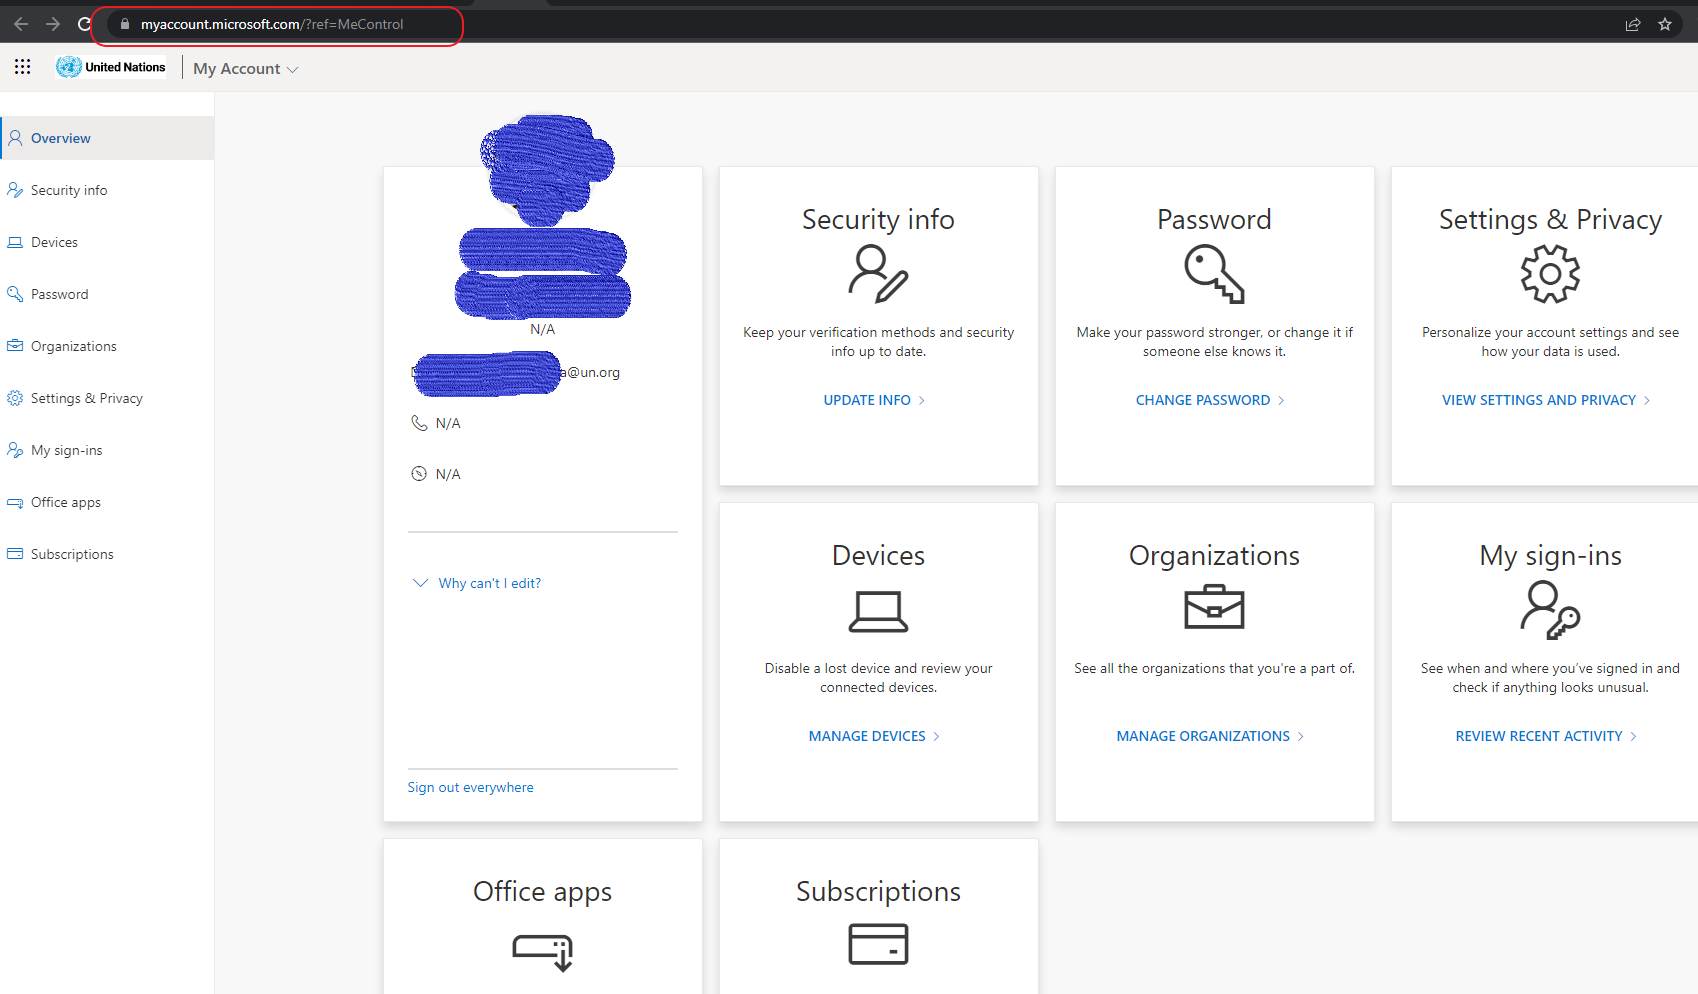1698x994 pixels.
Task: Click the Subscriptions card icon in sidebar
Action: 15,554
